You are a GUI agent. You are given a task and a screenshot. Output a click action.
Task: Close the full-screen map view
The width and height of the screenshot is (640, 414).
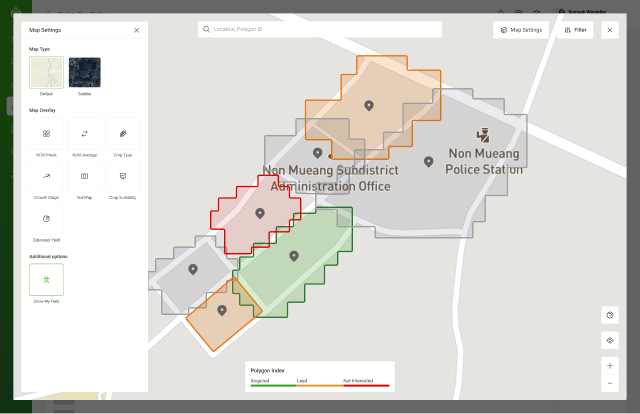pos(610,30)
